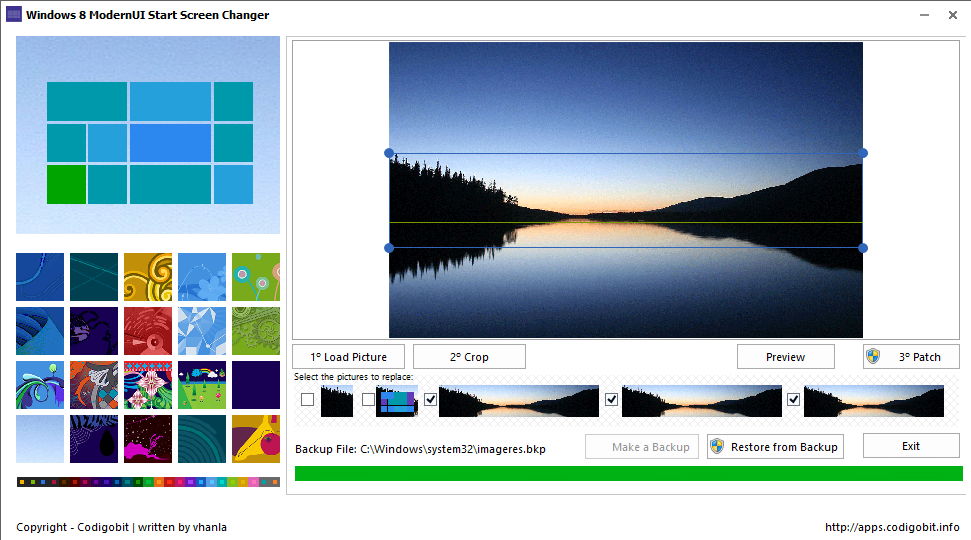Click the app icon in the title bar
The width and height of the screenshot is (971, 540).
[x=14, y=14]
